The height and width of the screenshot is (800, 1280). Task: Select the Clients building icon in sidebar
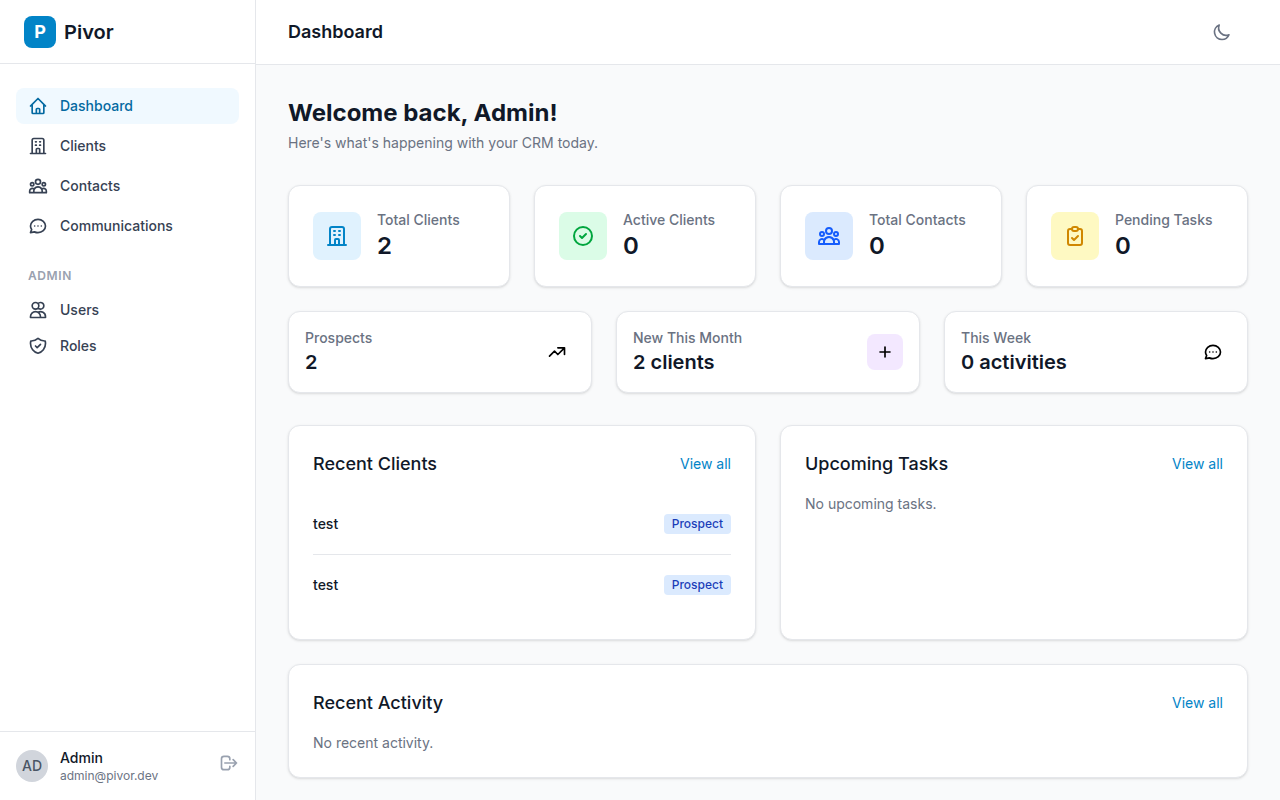coord(37,145)
